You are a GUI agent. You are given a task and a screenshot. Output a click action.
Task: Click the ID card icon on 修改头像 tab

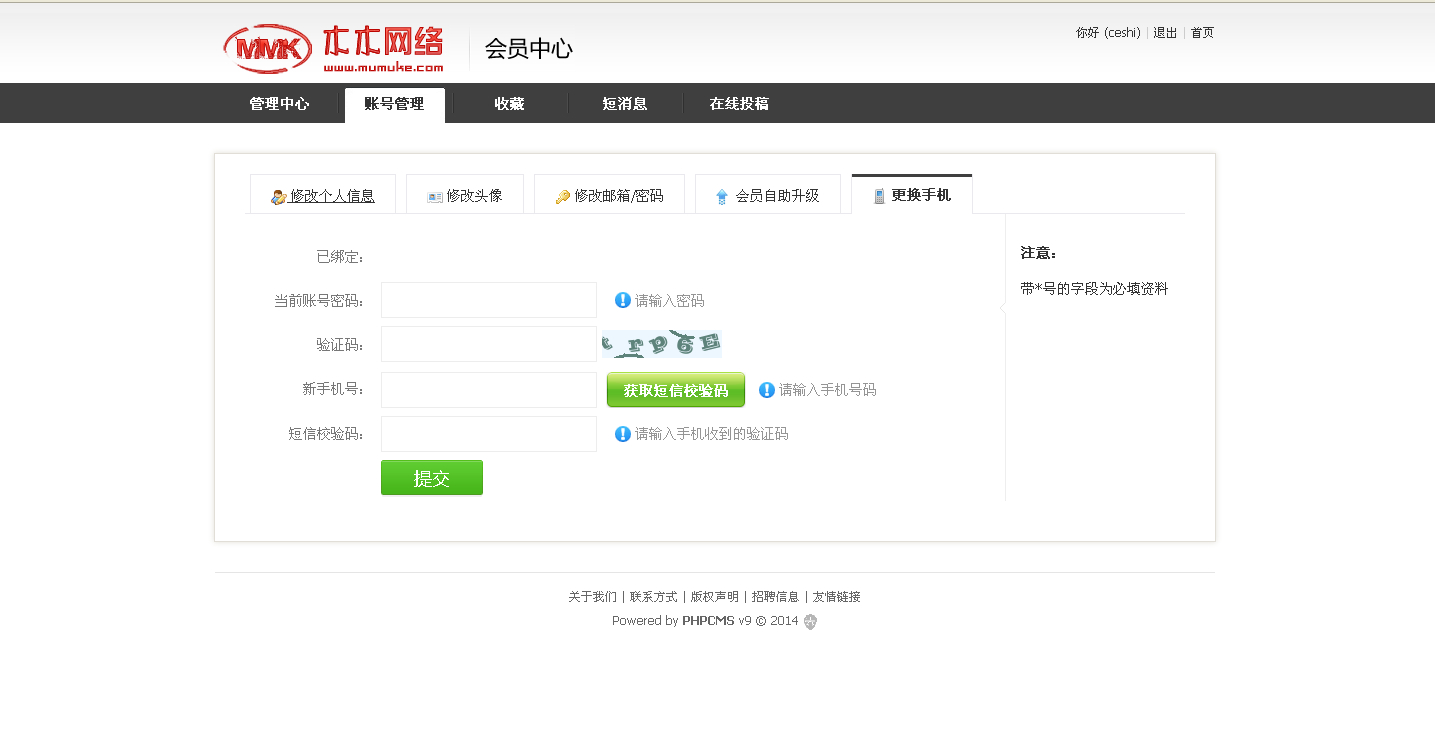click(435, 197)
